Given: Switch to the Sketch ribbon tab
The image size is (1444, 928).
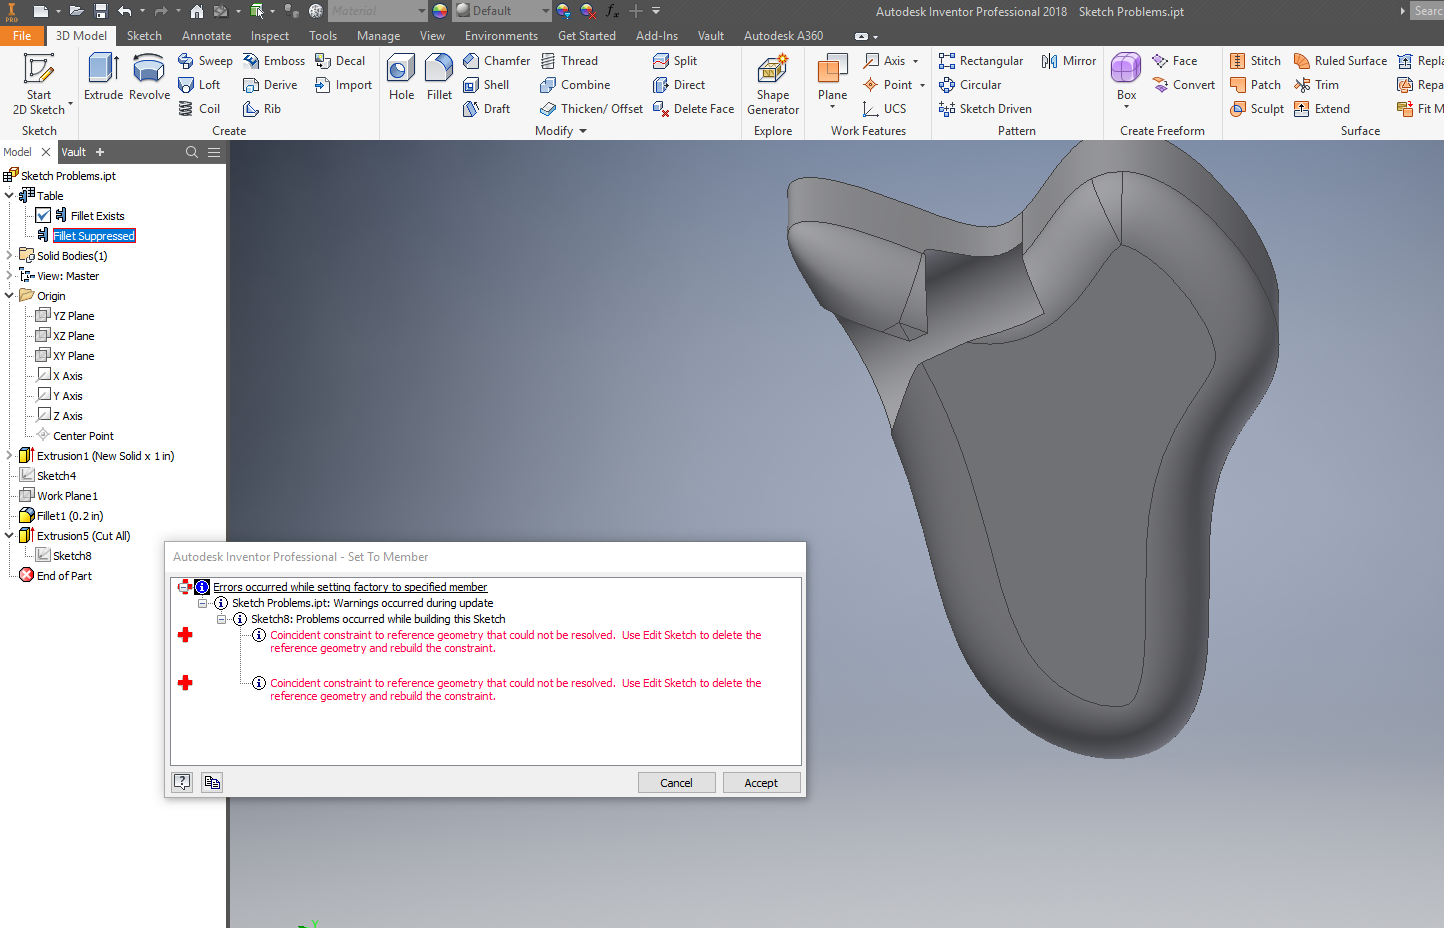Looking at the screenshot, I should [144, 35].
